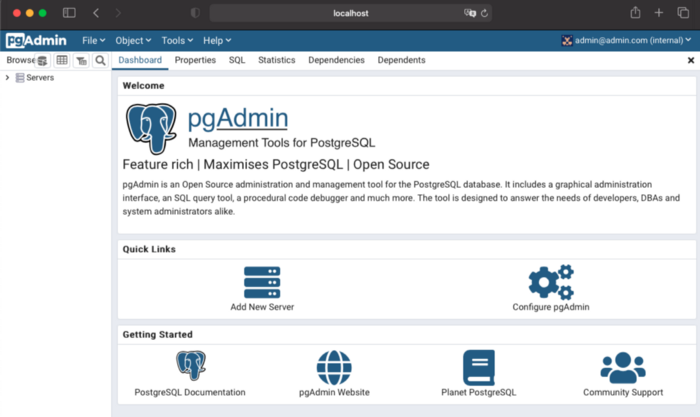Expand the Servers tree node
Image resolution: width=700 pixels, height=417 pixels.
click(7, 78)
